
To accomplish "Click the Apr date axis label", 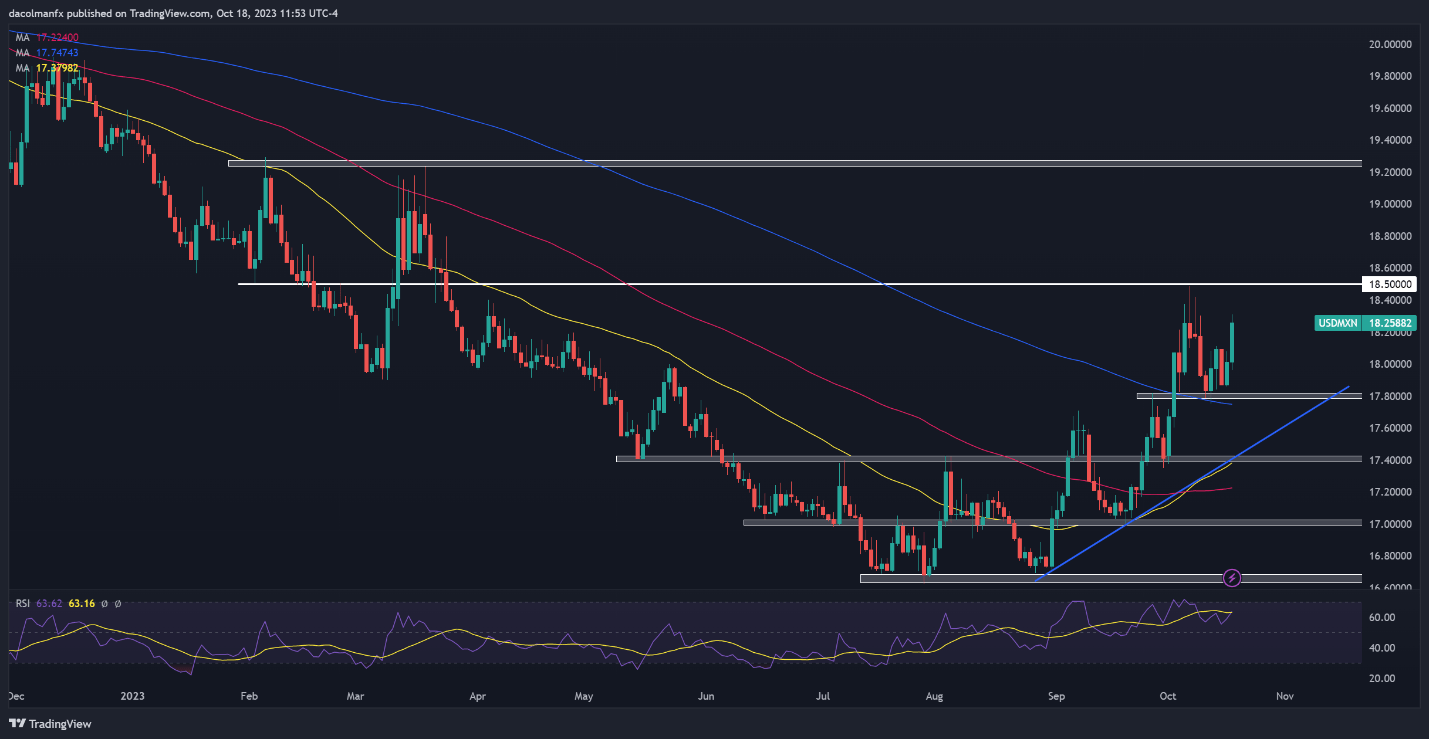I will click(x=476, y=695).
